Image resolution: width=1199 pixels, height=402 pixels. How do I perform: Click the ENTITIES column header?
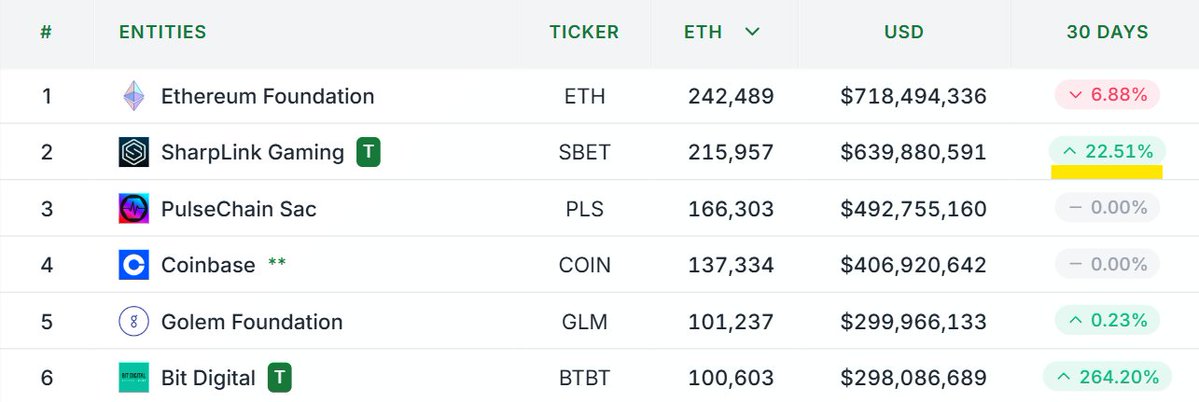(x=163, y=32)
